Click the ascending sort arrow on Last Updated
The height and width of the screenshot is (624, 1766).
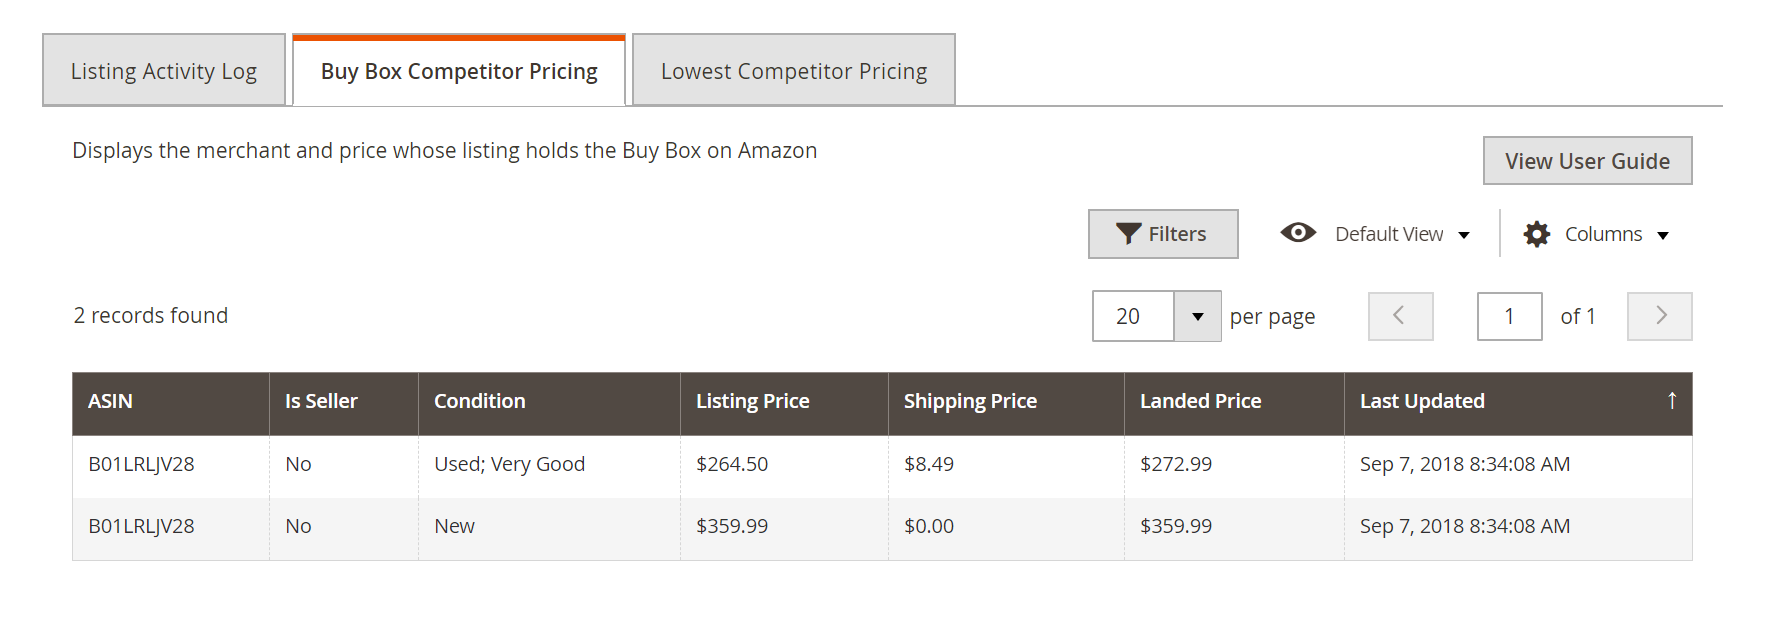[x=1672, y=400]
